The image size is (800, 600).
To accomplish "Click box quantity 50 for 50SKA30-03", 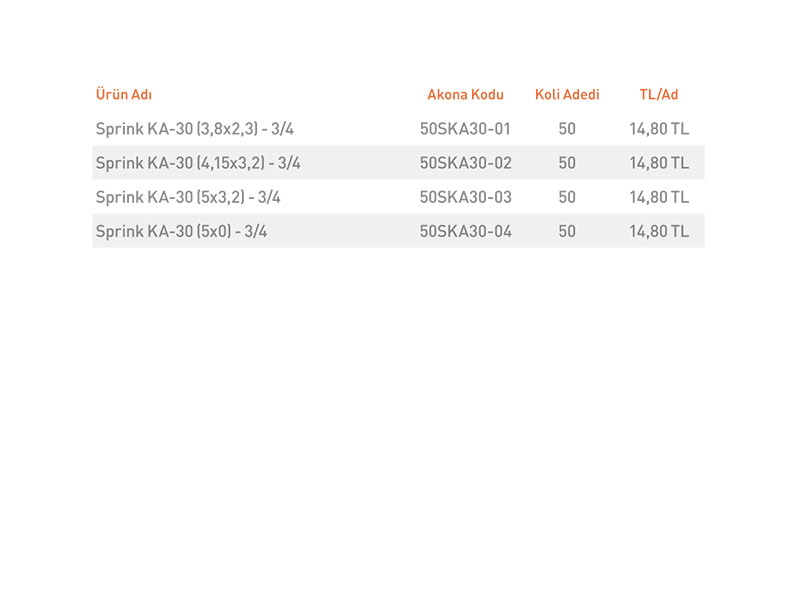I will tap(567, 197).
